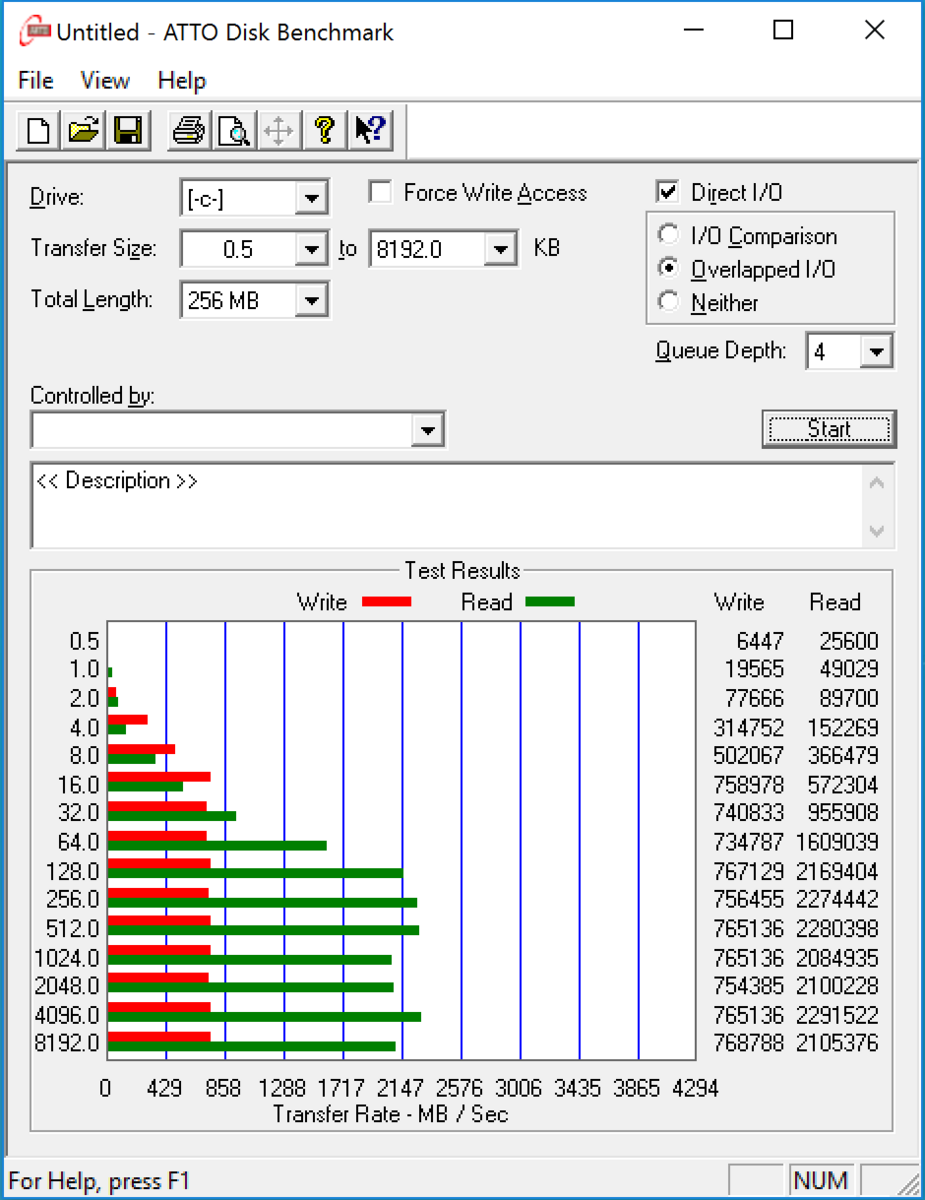Toggle the Direct I/O checkbox
925x1200 pixels.
pos(667,192)
